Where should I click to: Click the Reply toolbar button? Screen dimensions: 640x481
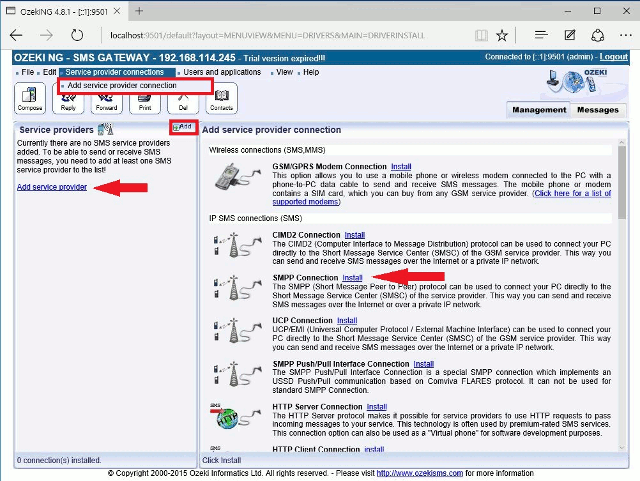click(x=68, y=103)
